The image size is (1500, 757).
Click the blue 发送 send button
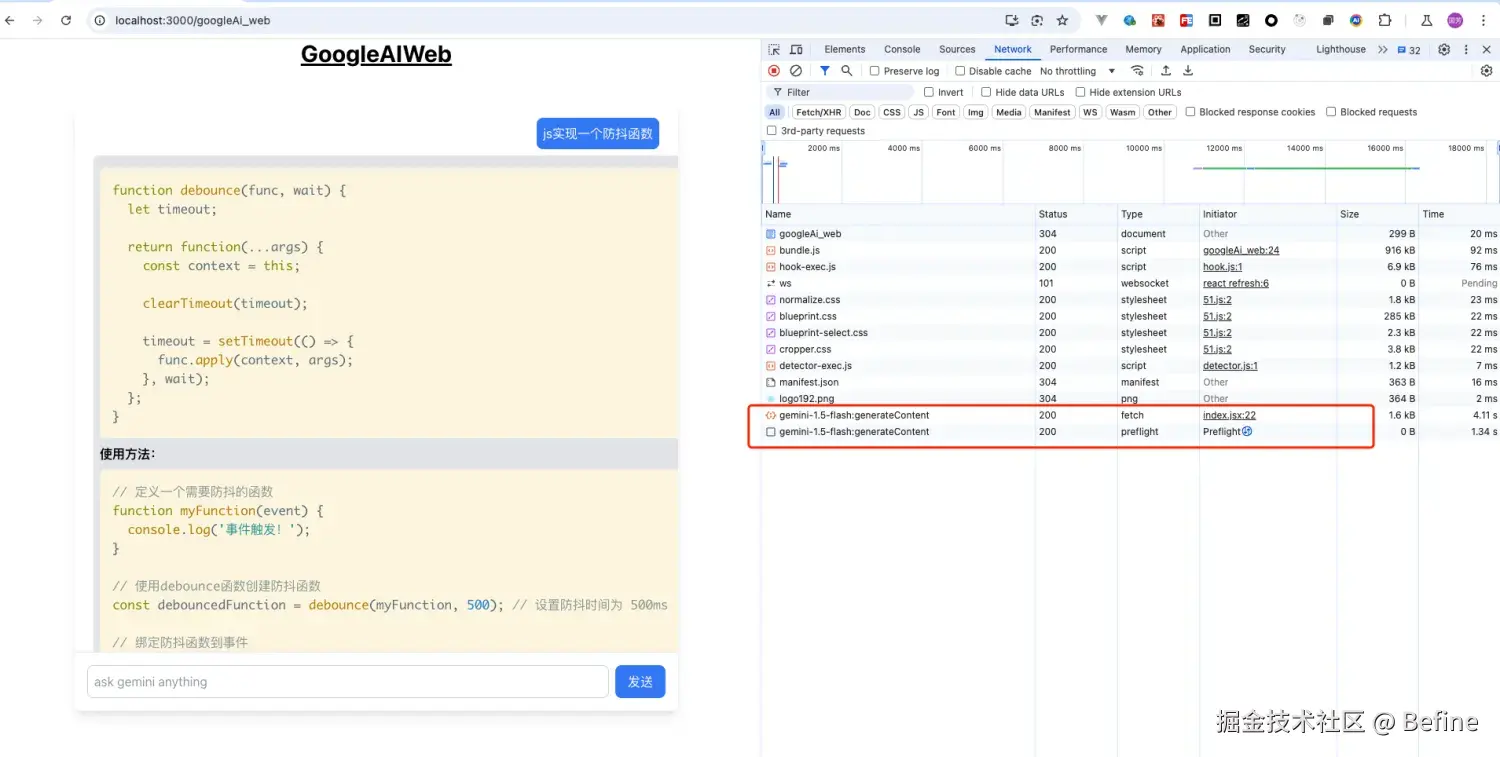[640, 682]
